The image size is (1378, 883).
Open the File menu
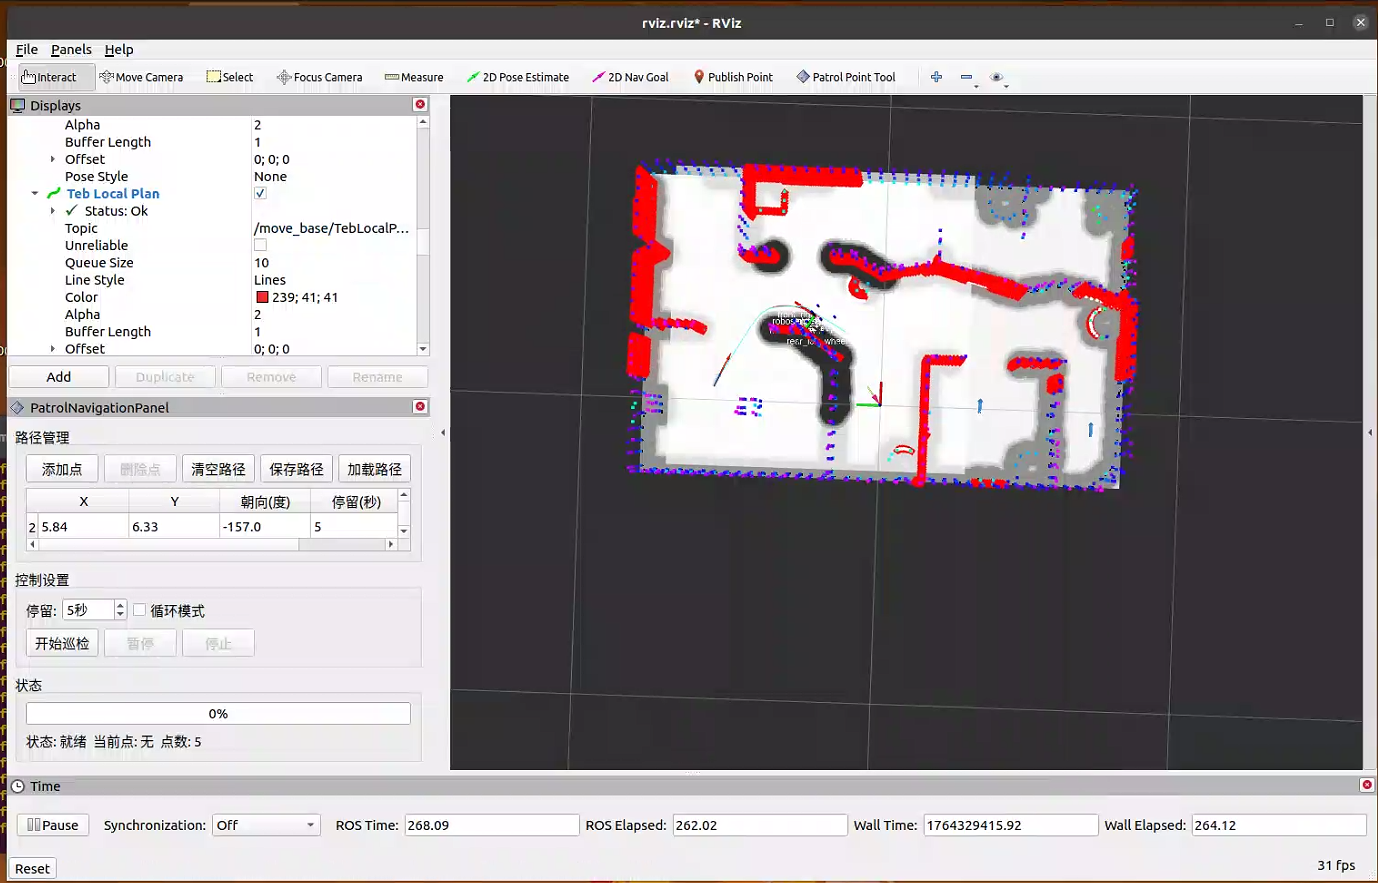(27, 49)
